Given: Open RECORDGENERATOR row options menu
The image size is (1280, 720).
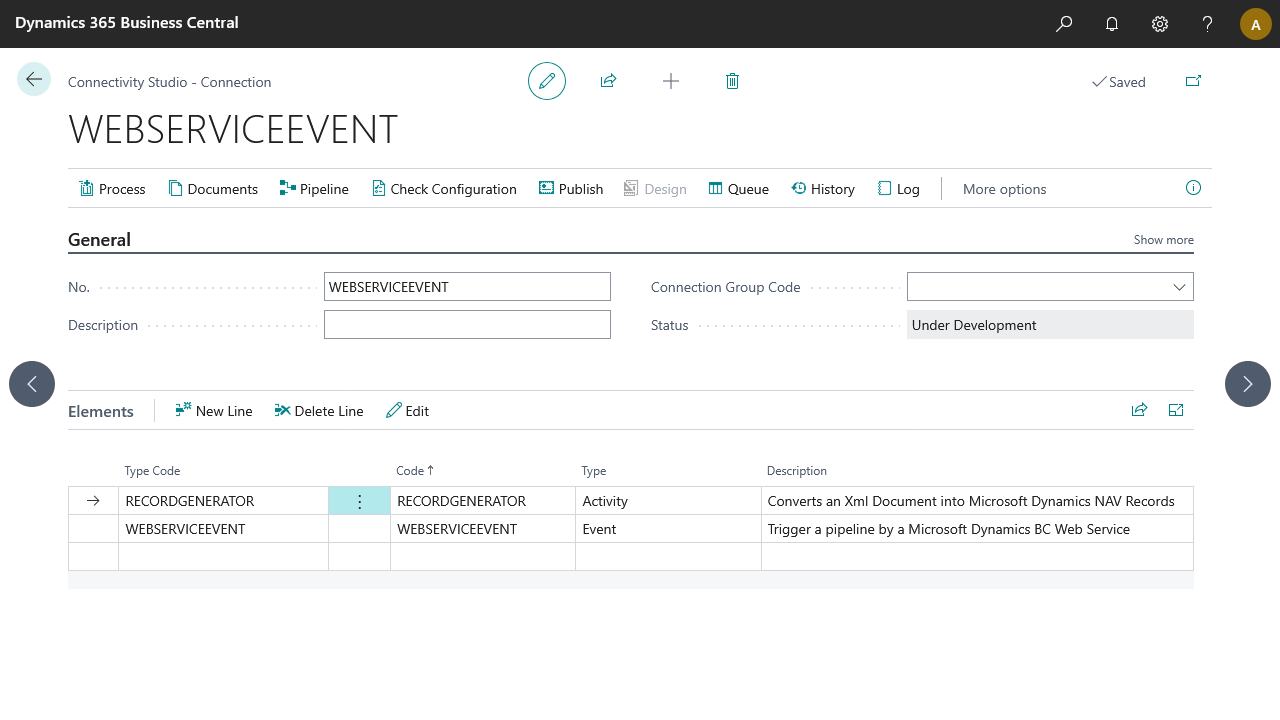Looking at the screenshot, I should click(x=360, y=501).
